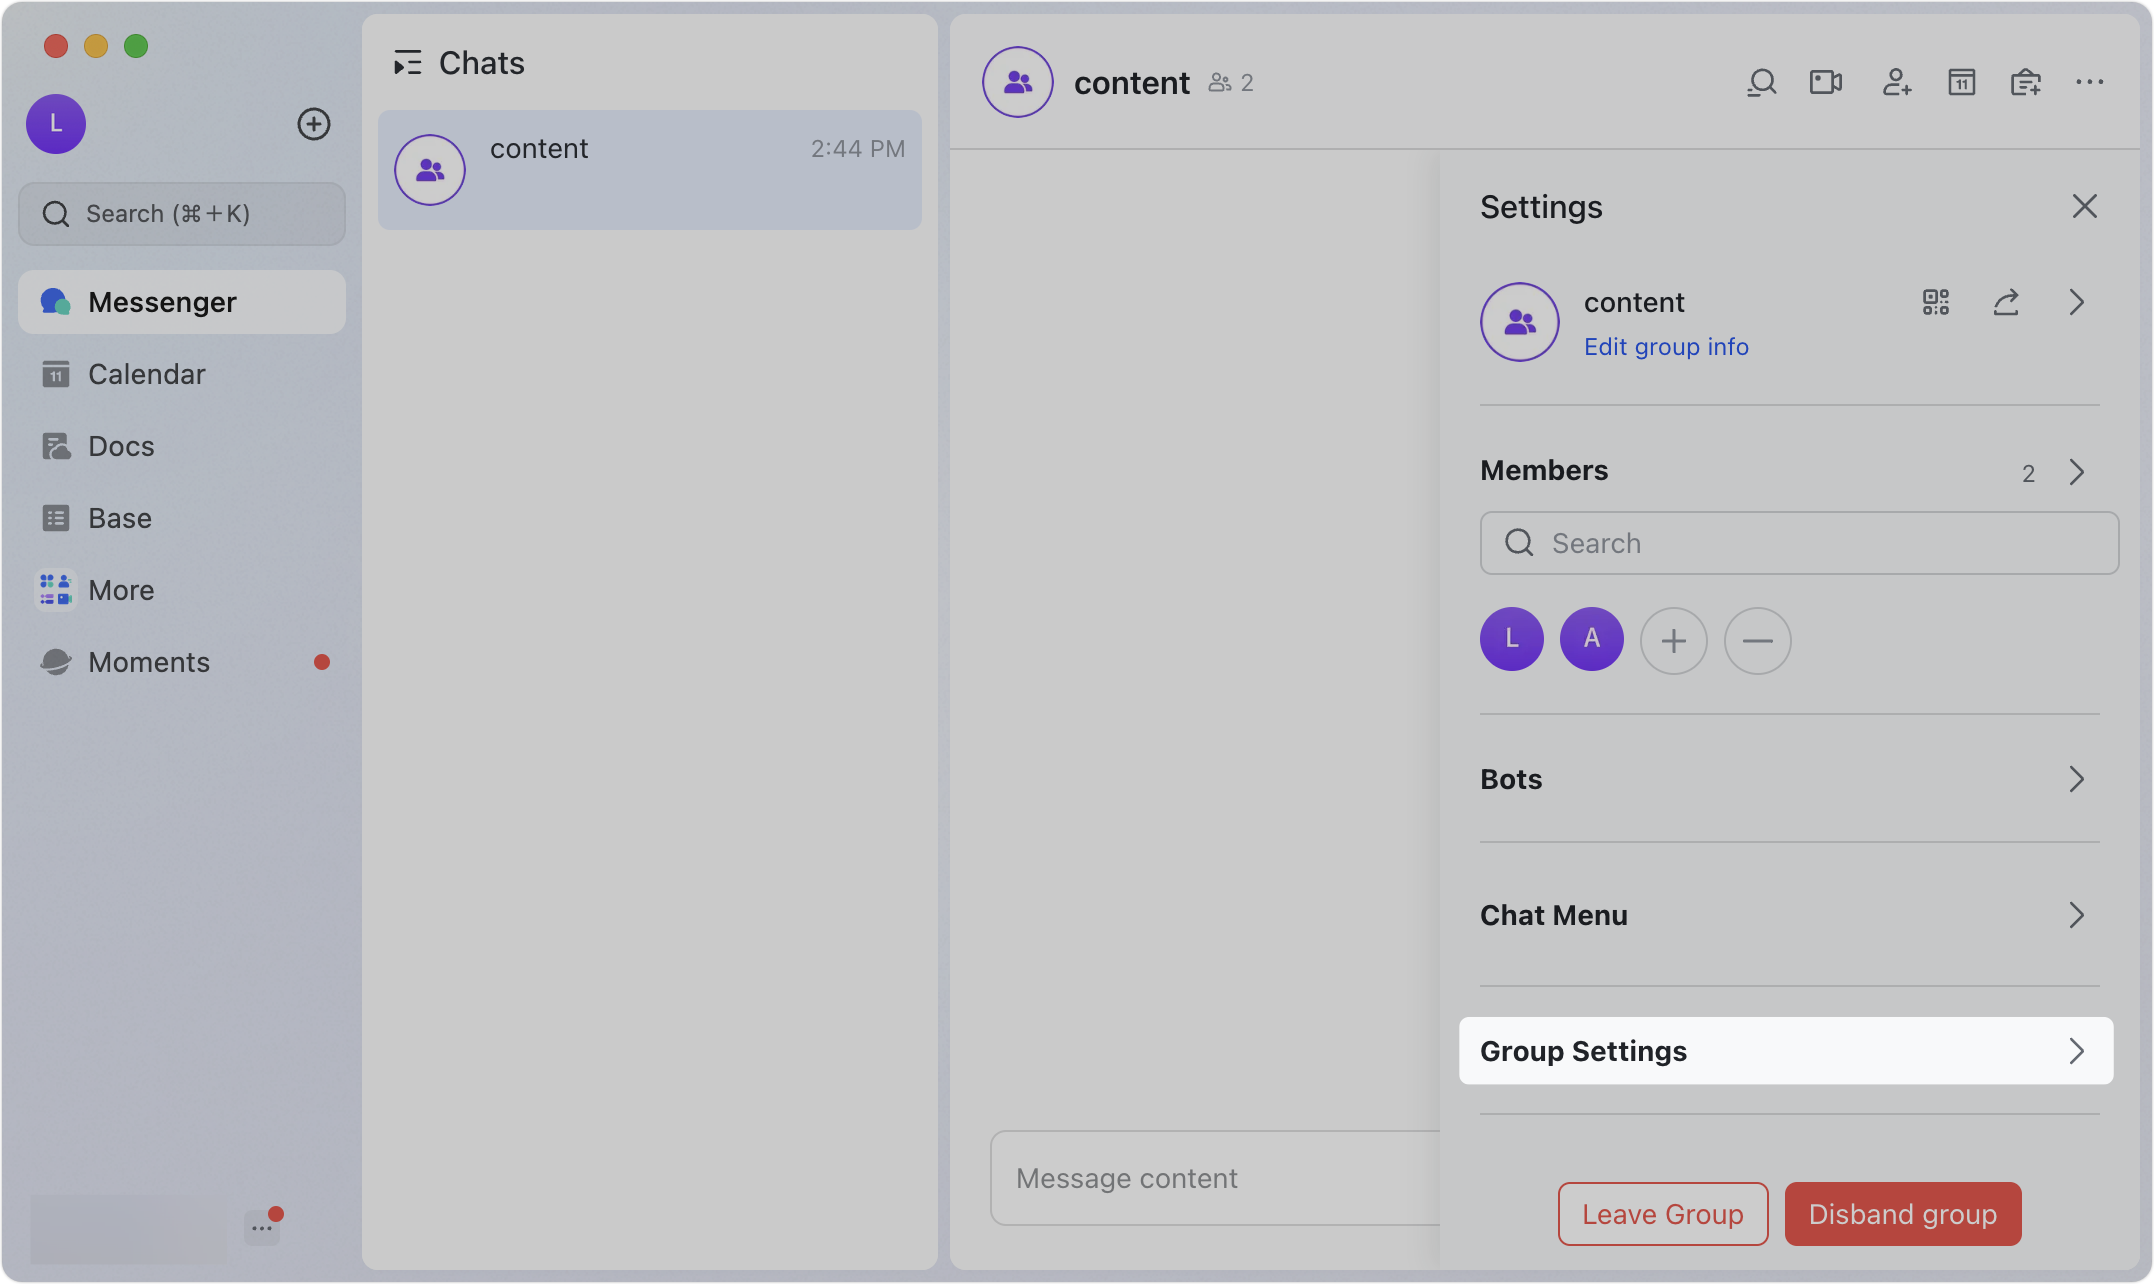Open More in the sidebar

pyautogui.click(x=182, y=590)
